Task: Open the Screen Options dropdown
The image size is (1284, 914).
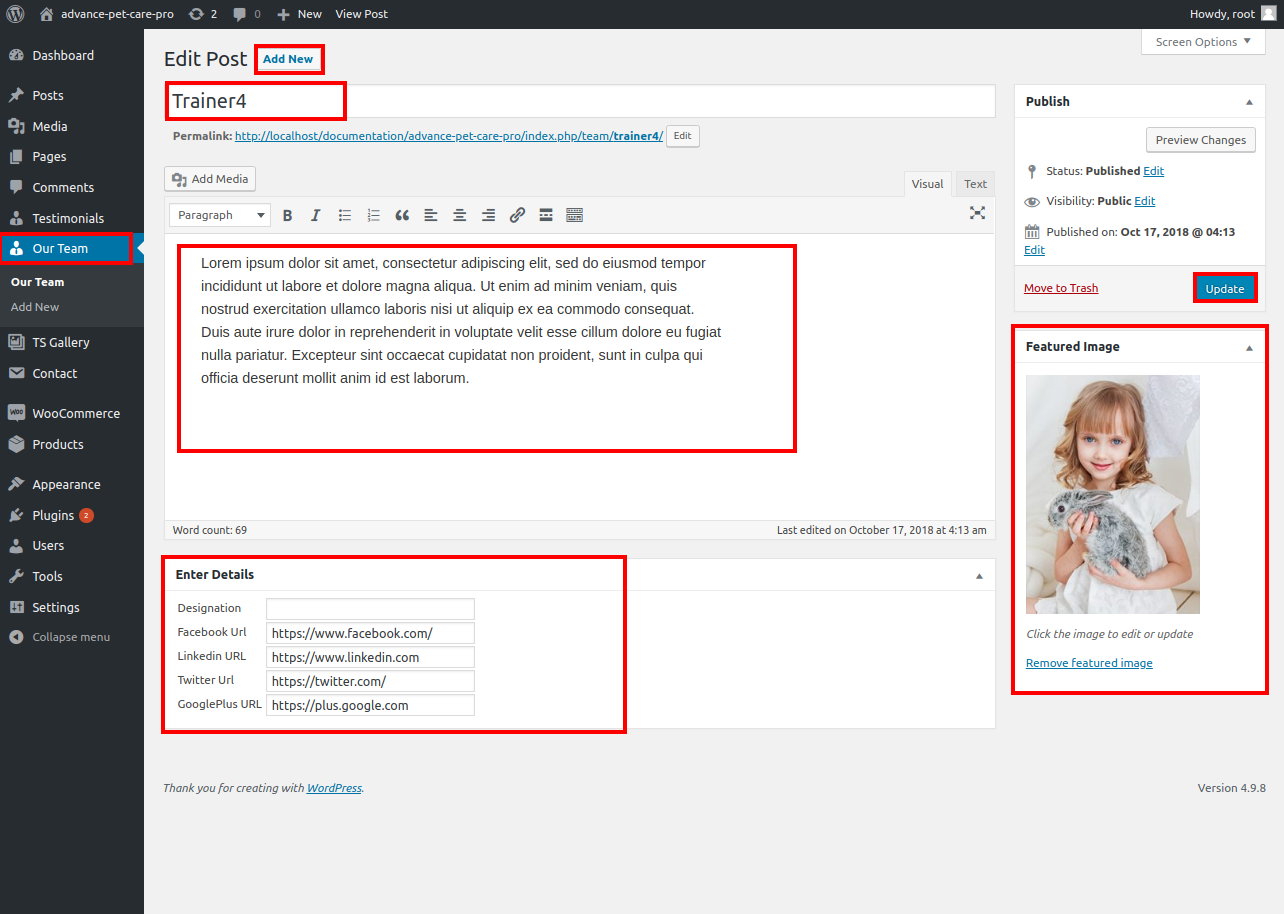Action: click(x=1203, y=42)
